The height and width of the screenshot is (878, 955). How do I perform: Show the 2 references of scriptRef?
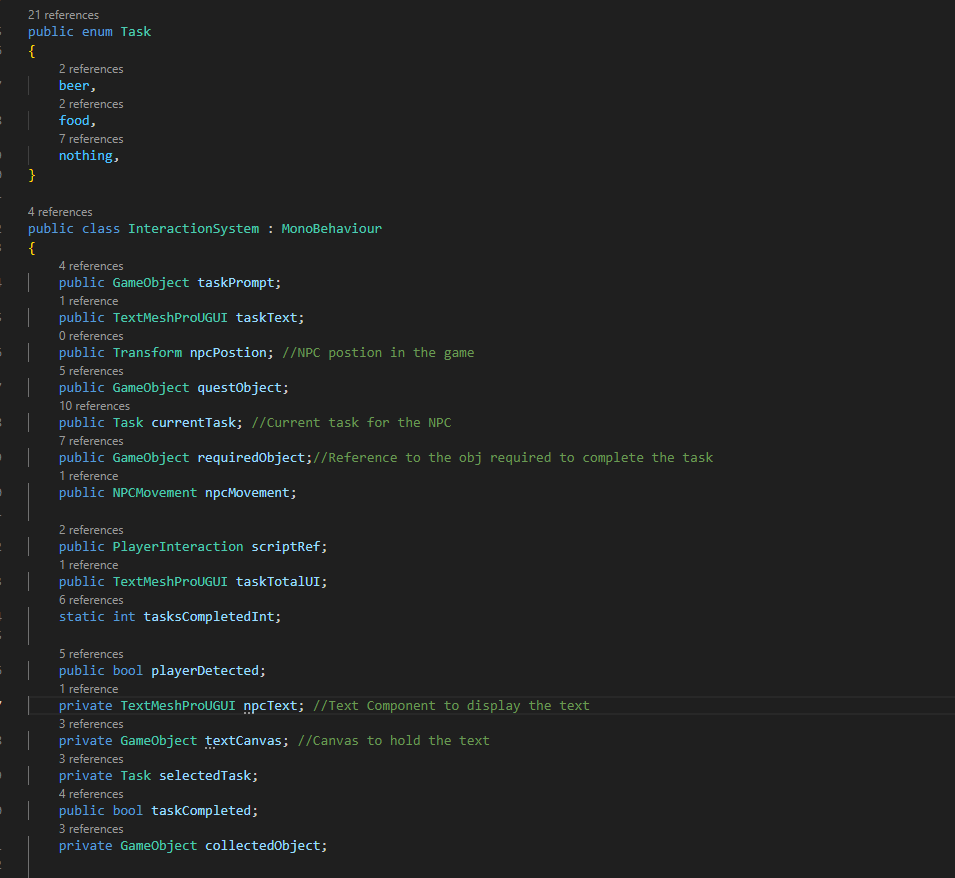(x=91, y=530)
